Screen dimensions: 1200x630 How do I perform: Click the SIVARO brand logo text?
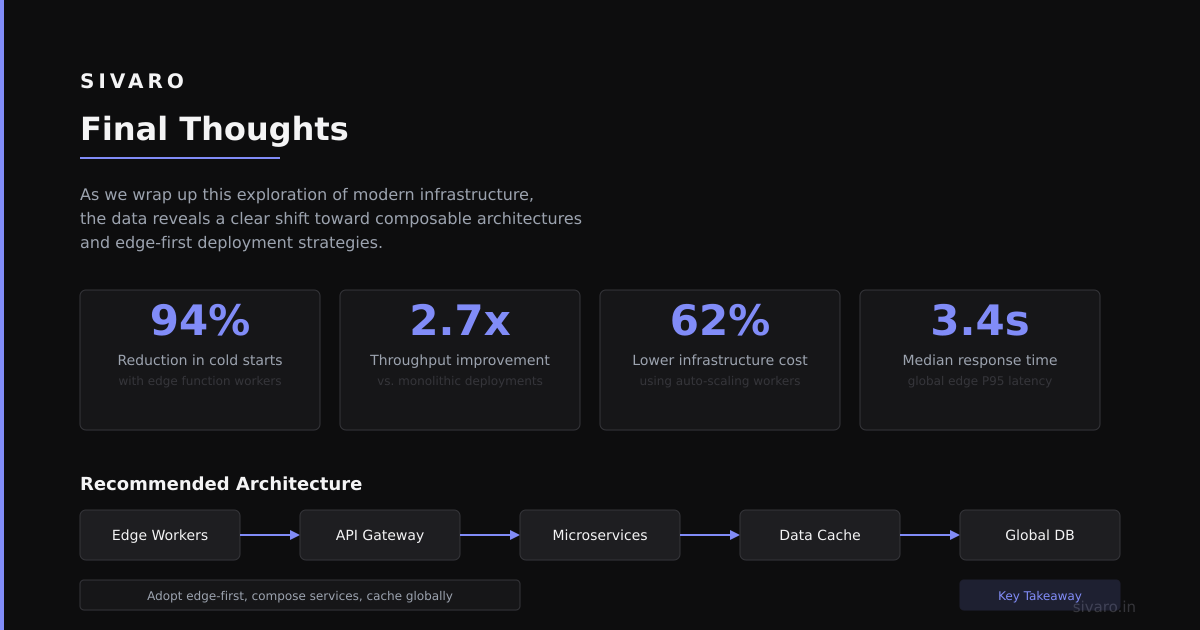(x=133, y=81)
